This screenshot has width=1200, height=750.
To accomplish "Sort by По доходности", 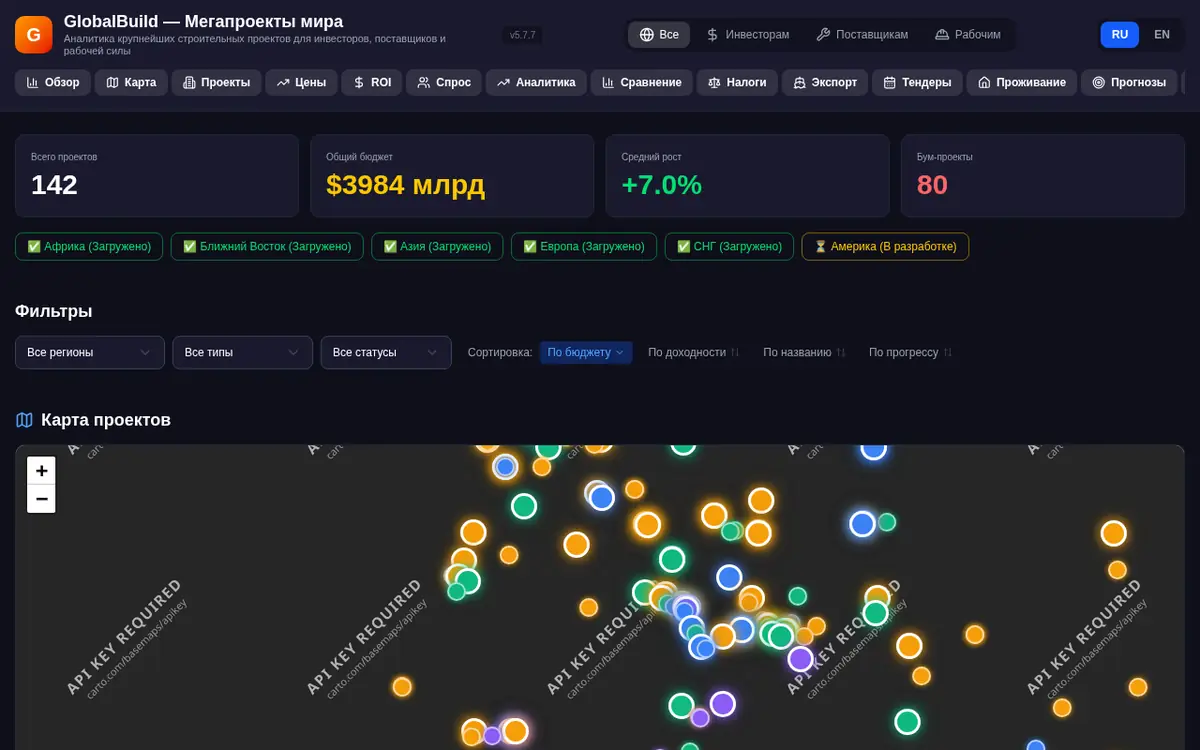I will pos(693,352).
